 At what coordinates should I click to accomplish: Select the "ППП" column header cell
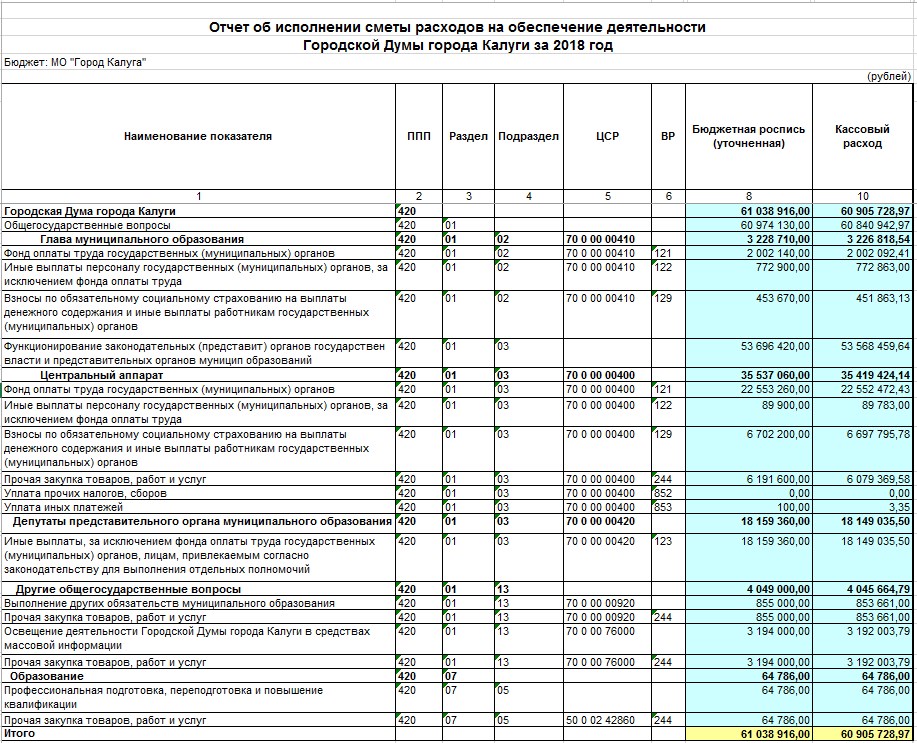click(419, 136)
